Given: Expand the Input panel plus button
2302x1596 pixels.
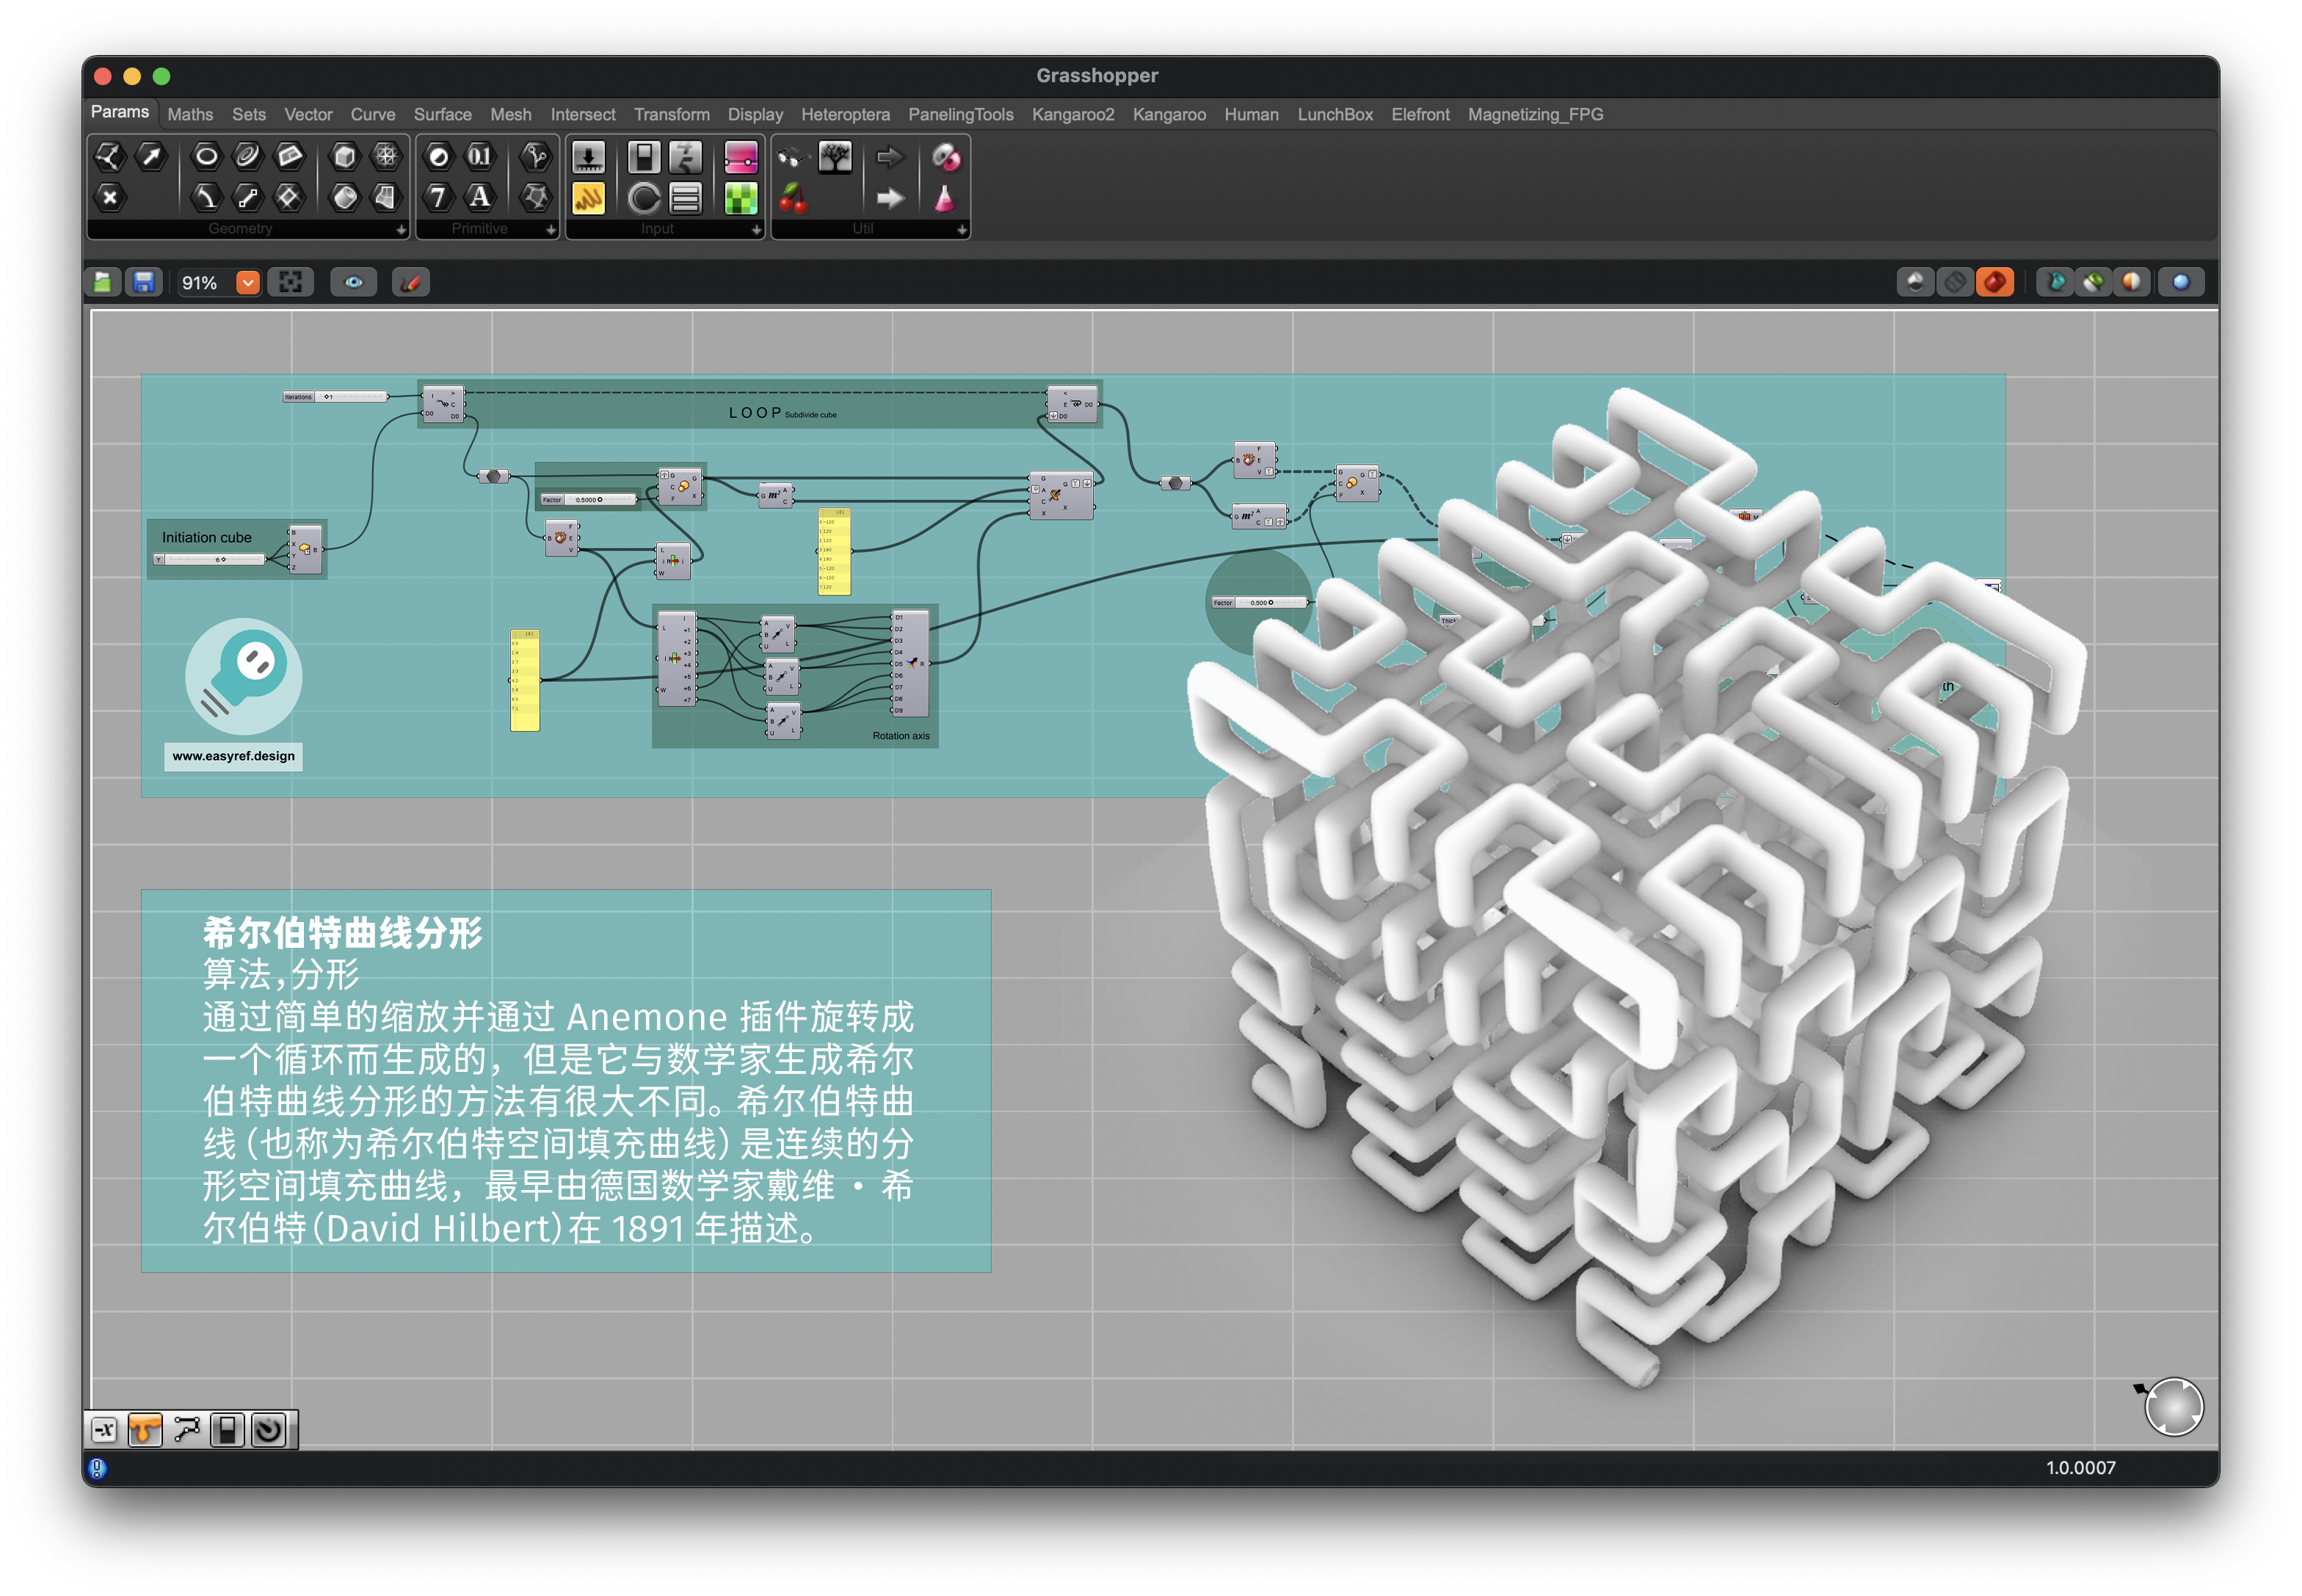Looking at the screenshot, I should pos(756,230).
